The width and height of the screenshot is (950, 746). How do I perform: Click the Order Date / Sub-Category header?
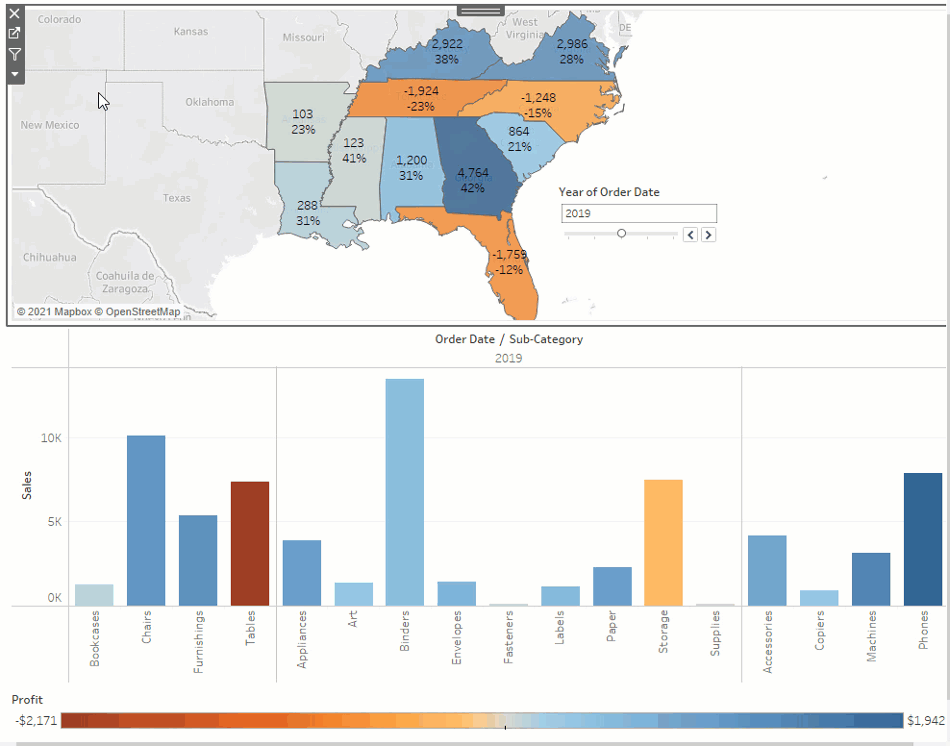tap(508, 339)
